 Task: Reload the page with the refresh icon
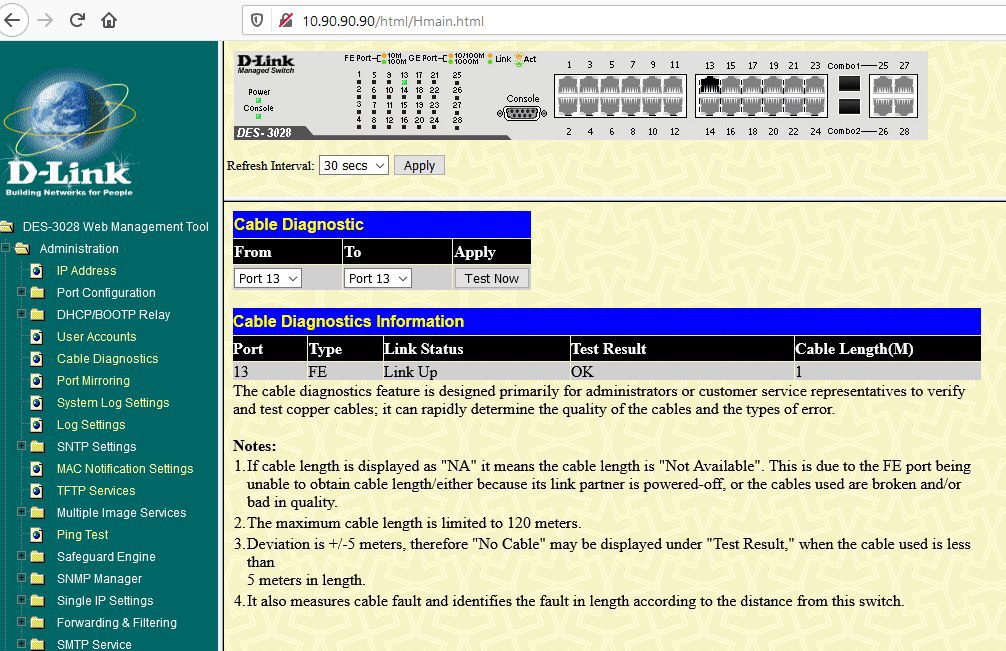click(x=77, y=21)
